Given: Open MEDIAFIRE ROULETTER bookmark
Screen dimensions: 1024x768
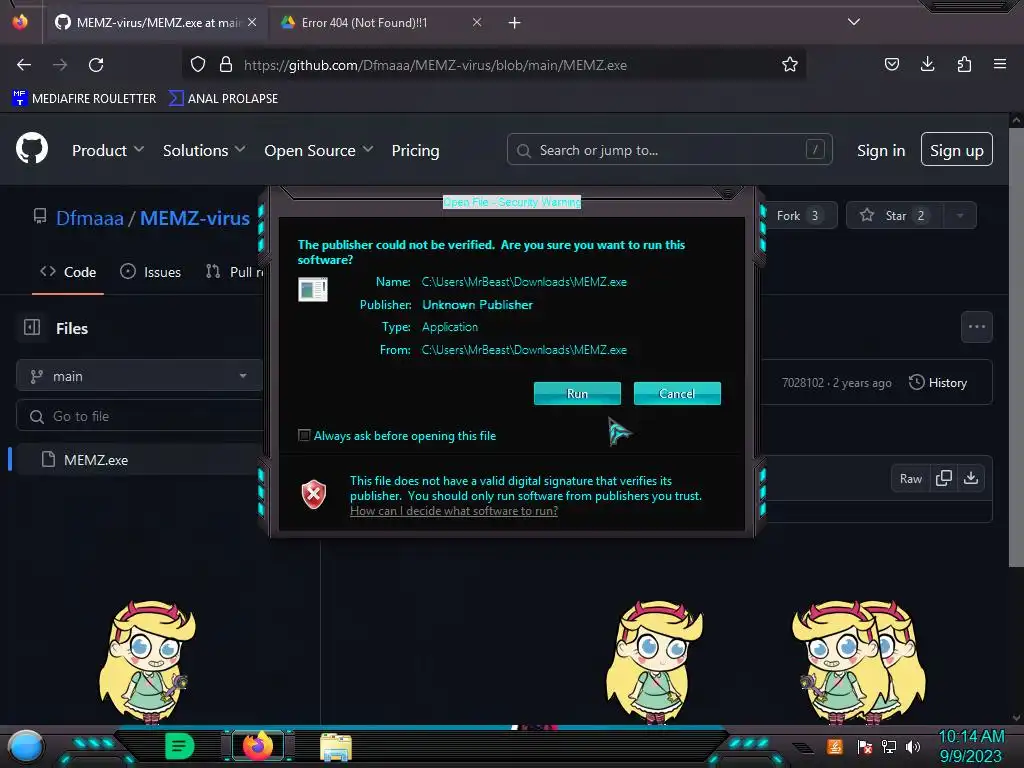Looking at the screenshot, I should pyautogui.click(x=84, y=99).
